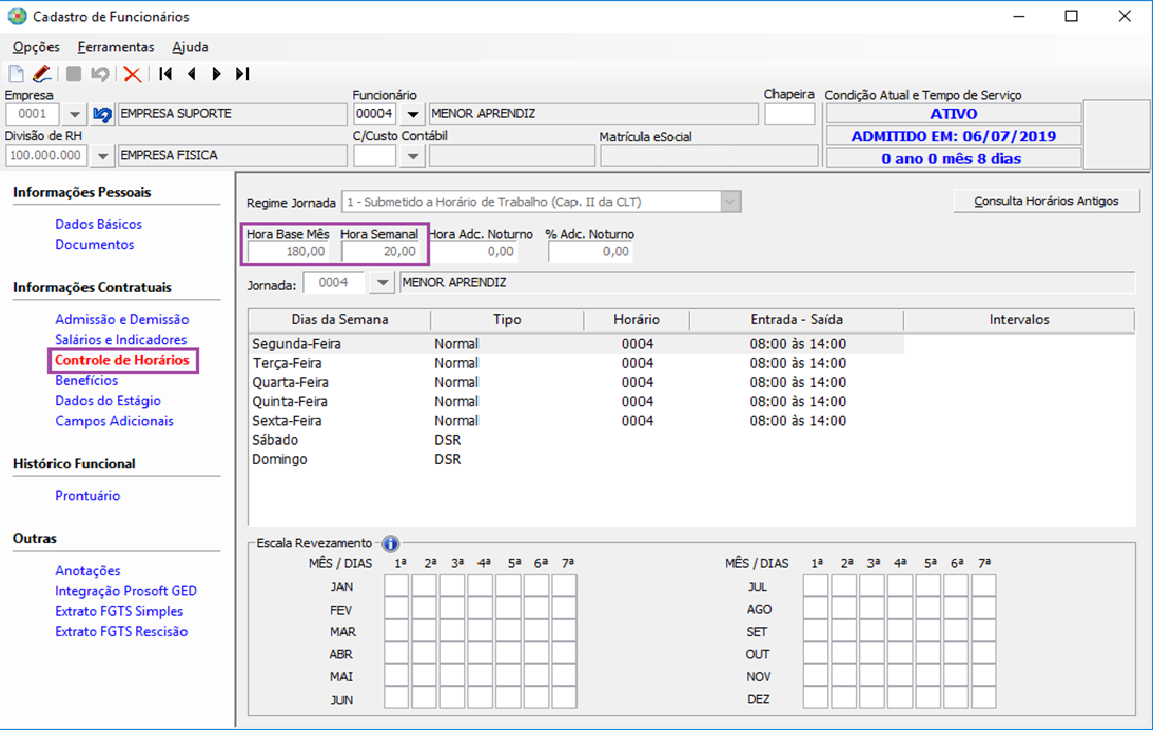The height and width of the screenshot is (730, 1154).
Task: Open the Ajuda menu
Action: point(191,47)
